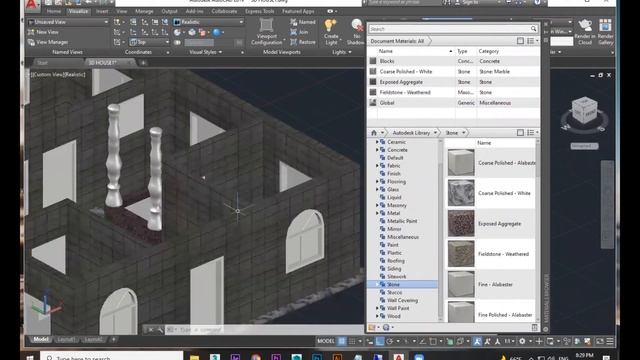This screenshot has width=640, height=360.
Task: Click the home icon in library path bar
Action: click(373, 133)
